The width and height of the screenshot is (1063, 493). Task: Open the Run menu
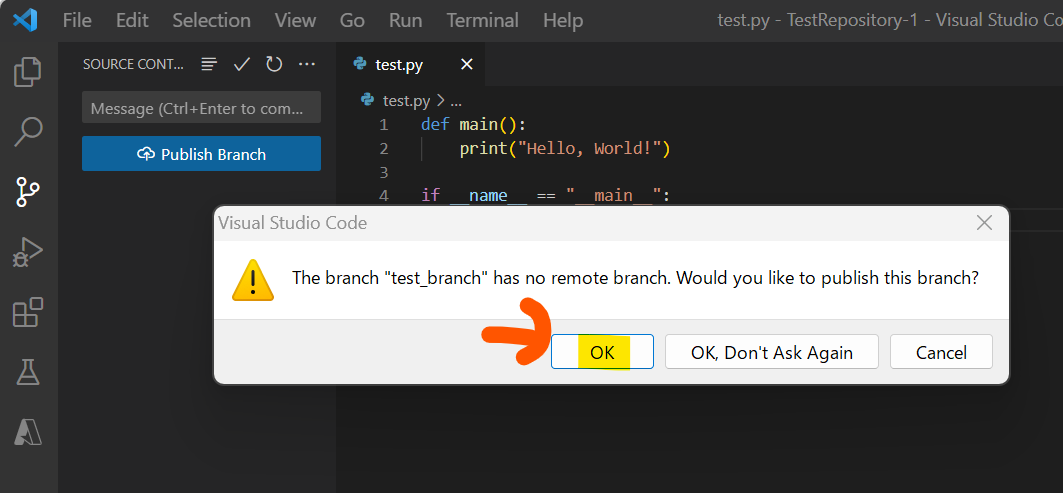tap(405, 20)
